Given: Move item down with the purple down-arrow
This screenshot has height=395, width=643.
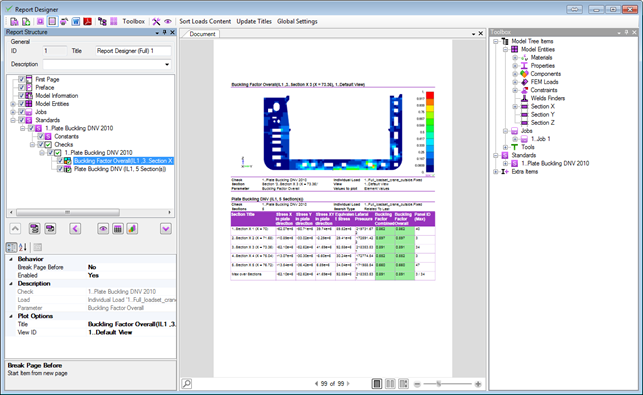Looking at the screenshot, I should (166, 228).
